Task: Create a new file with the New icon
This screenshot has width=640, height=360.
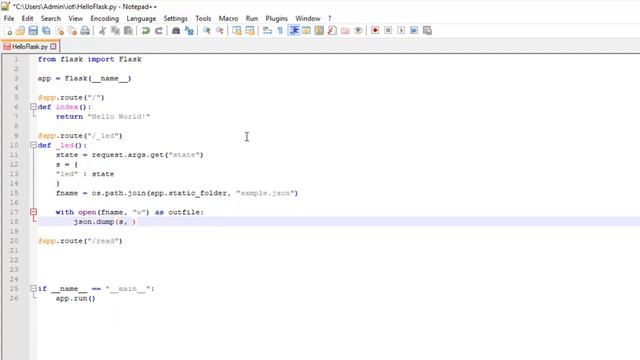Action: 8,31
